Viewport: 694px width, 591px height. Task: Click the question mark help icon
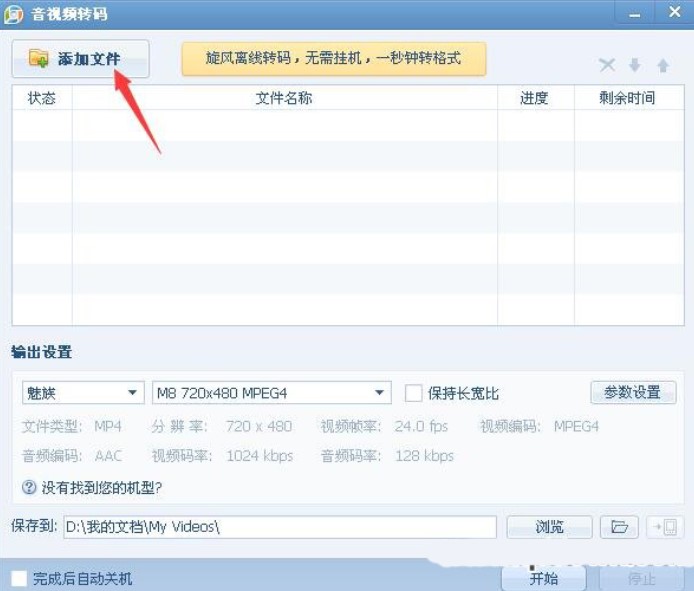click(x=29, y=487)
